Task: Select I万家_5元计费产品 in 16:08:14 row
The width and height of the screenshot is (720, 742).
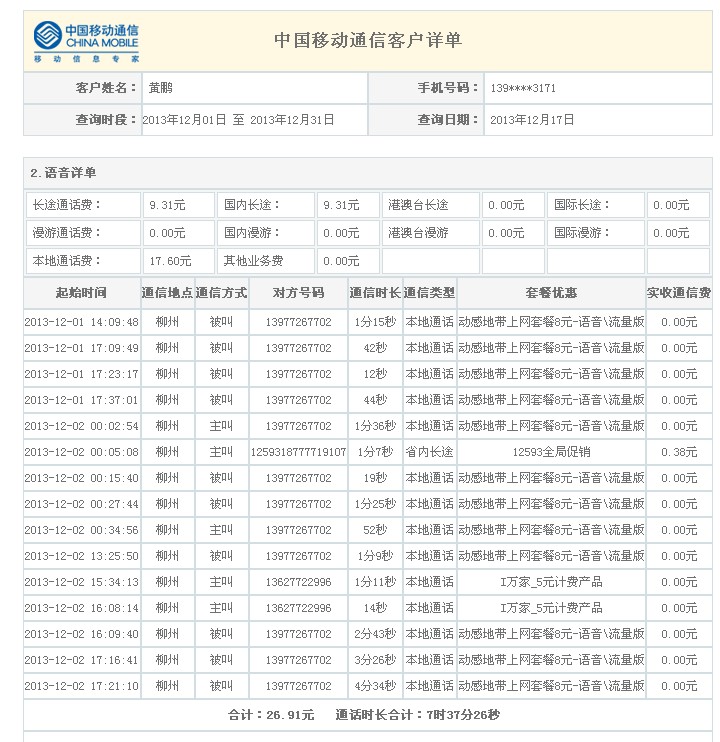Action: [552, 608]
